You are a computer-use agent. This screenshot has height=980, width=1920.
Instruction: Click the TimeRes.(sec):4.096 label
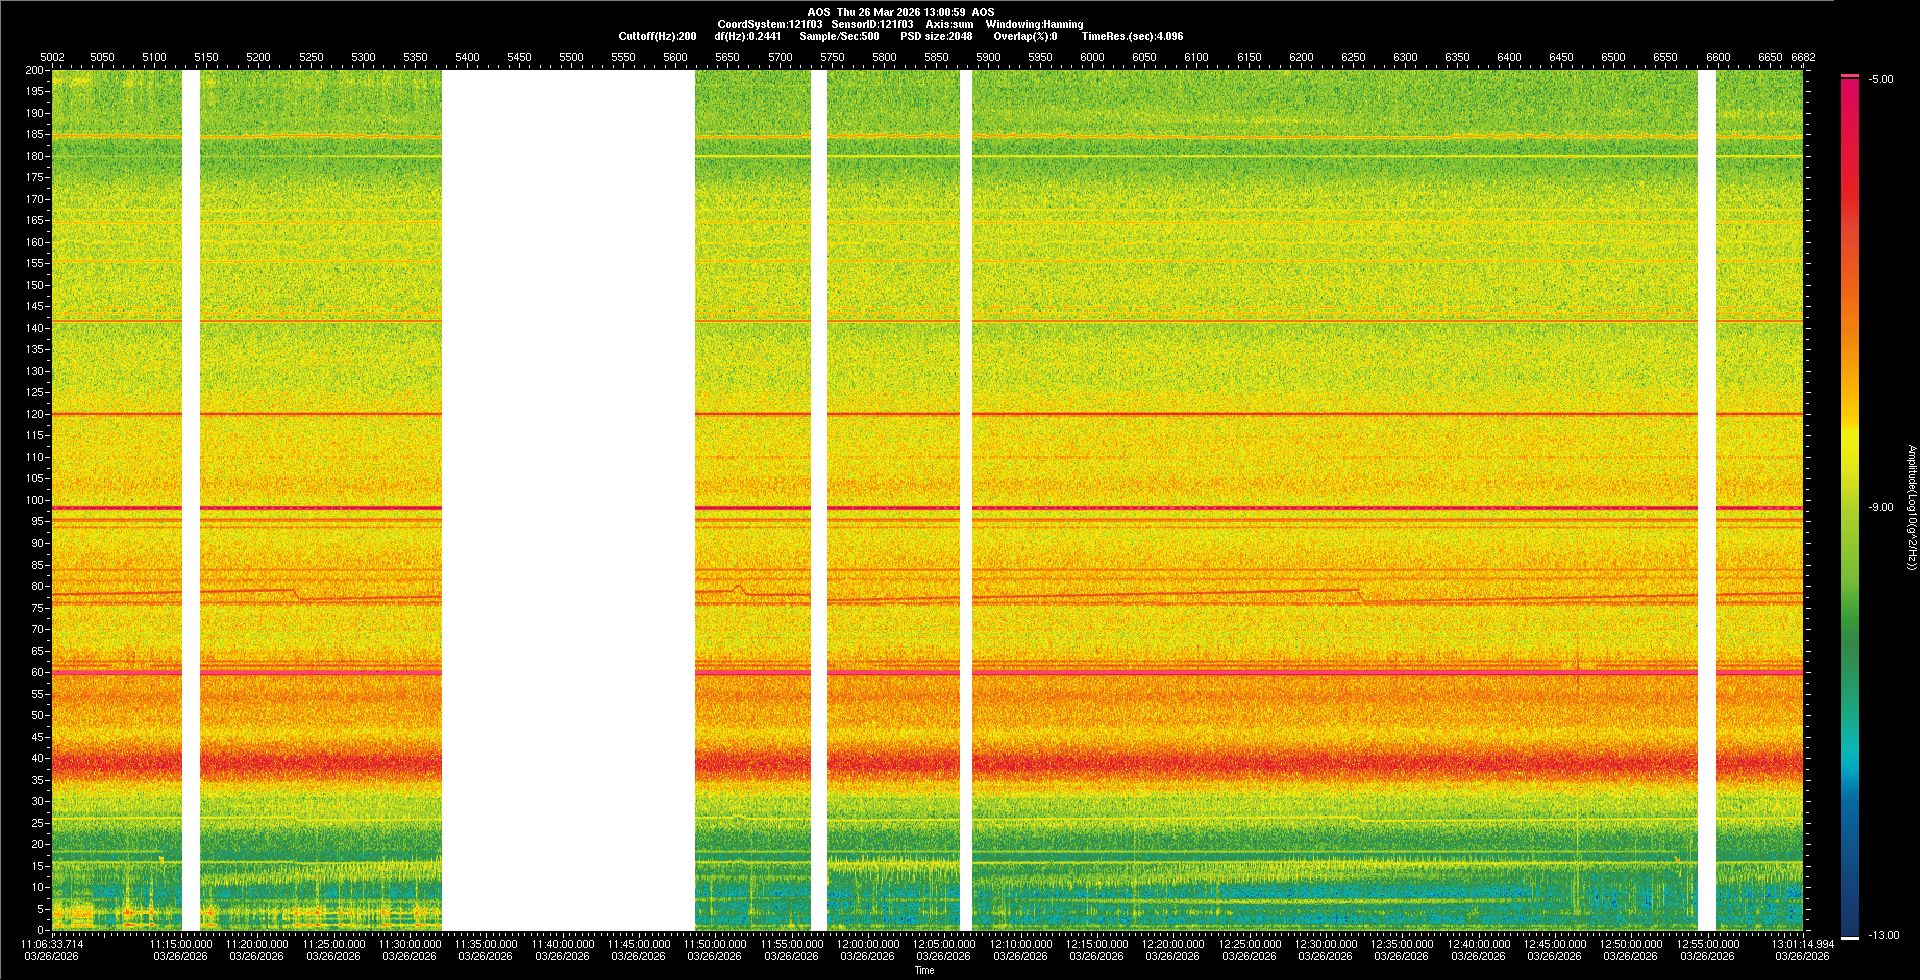pyautogui.click(x=1132, y=36)
